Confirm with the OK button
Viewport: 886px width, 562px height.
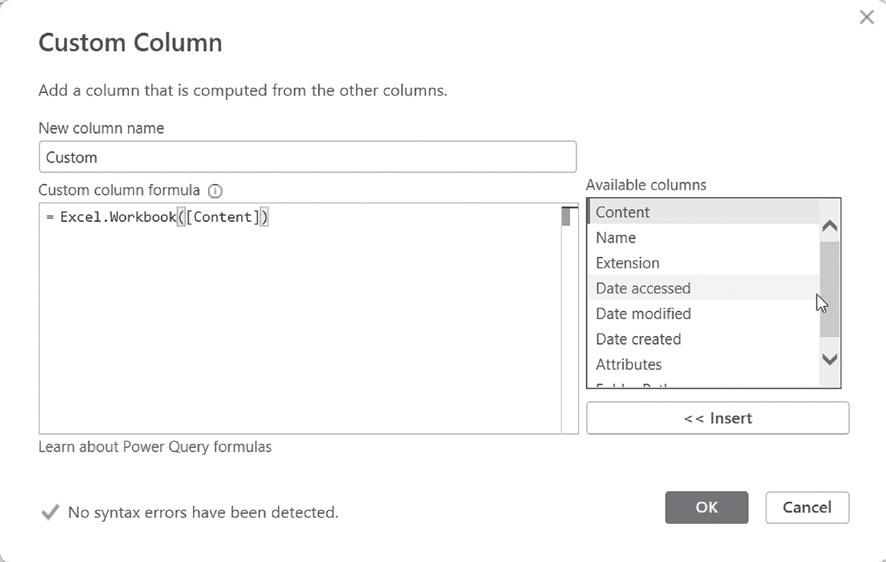coord(706,507)
